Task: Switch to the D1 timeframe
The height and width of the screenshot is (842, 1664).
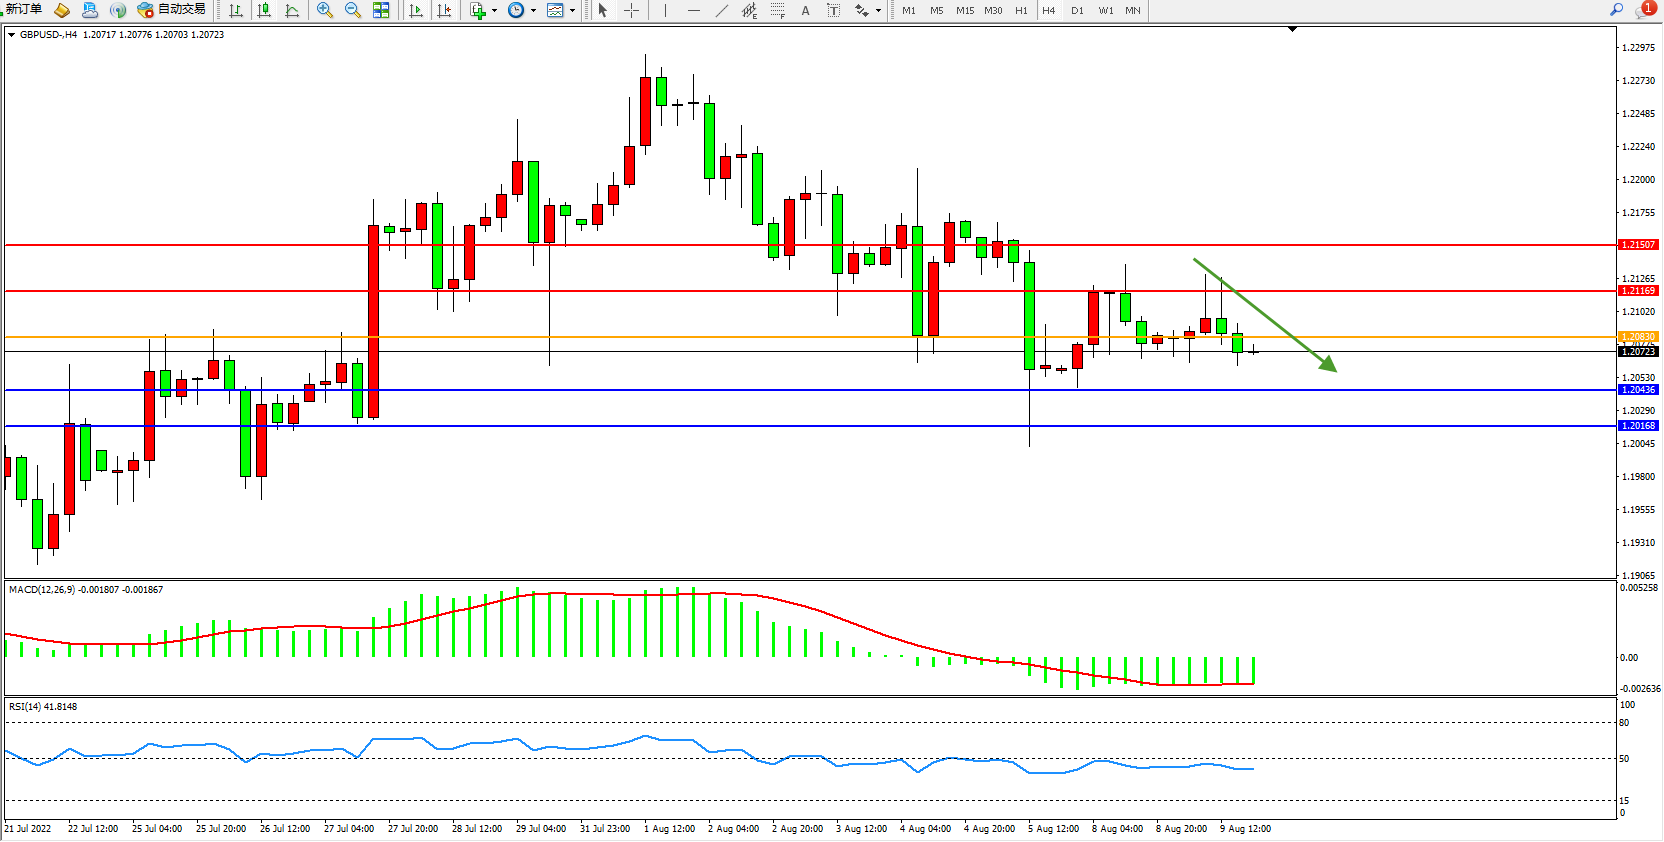Action: tap(1077, 10)
